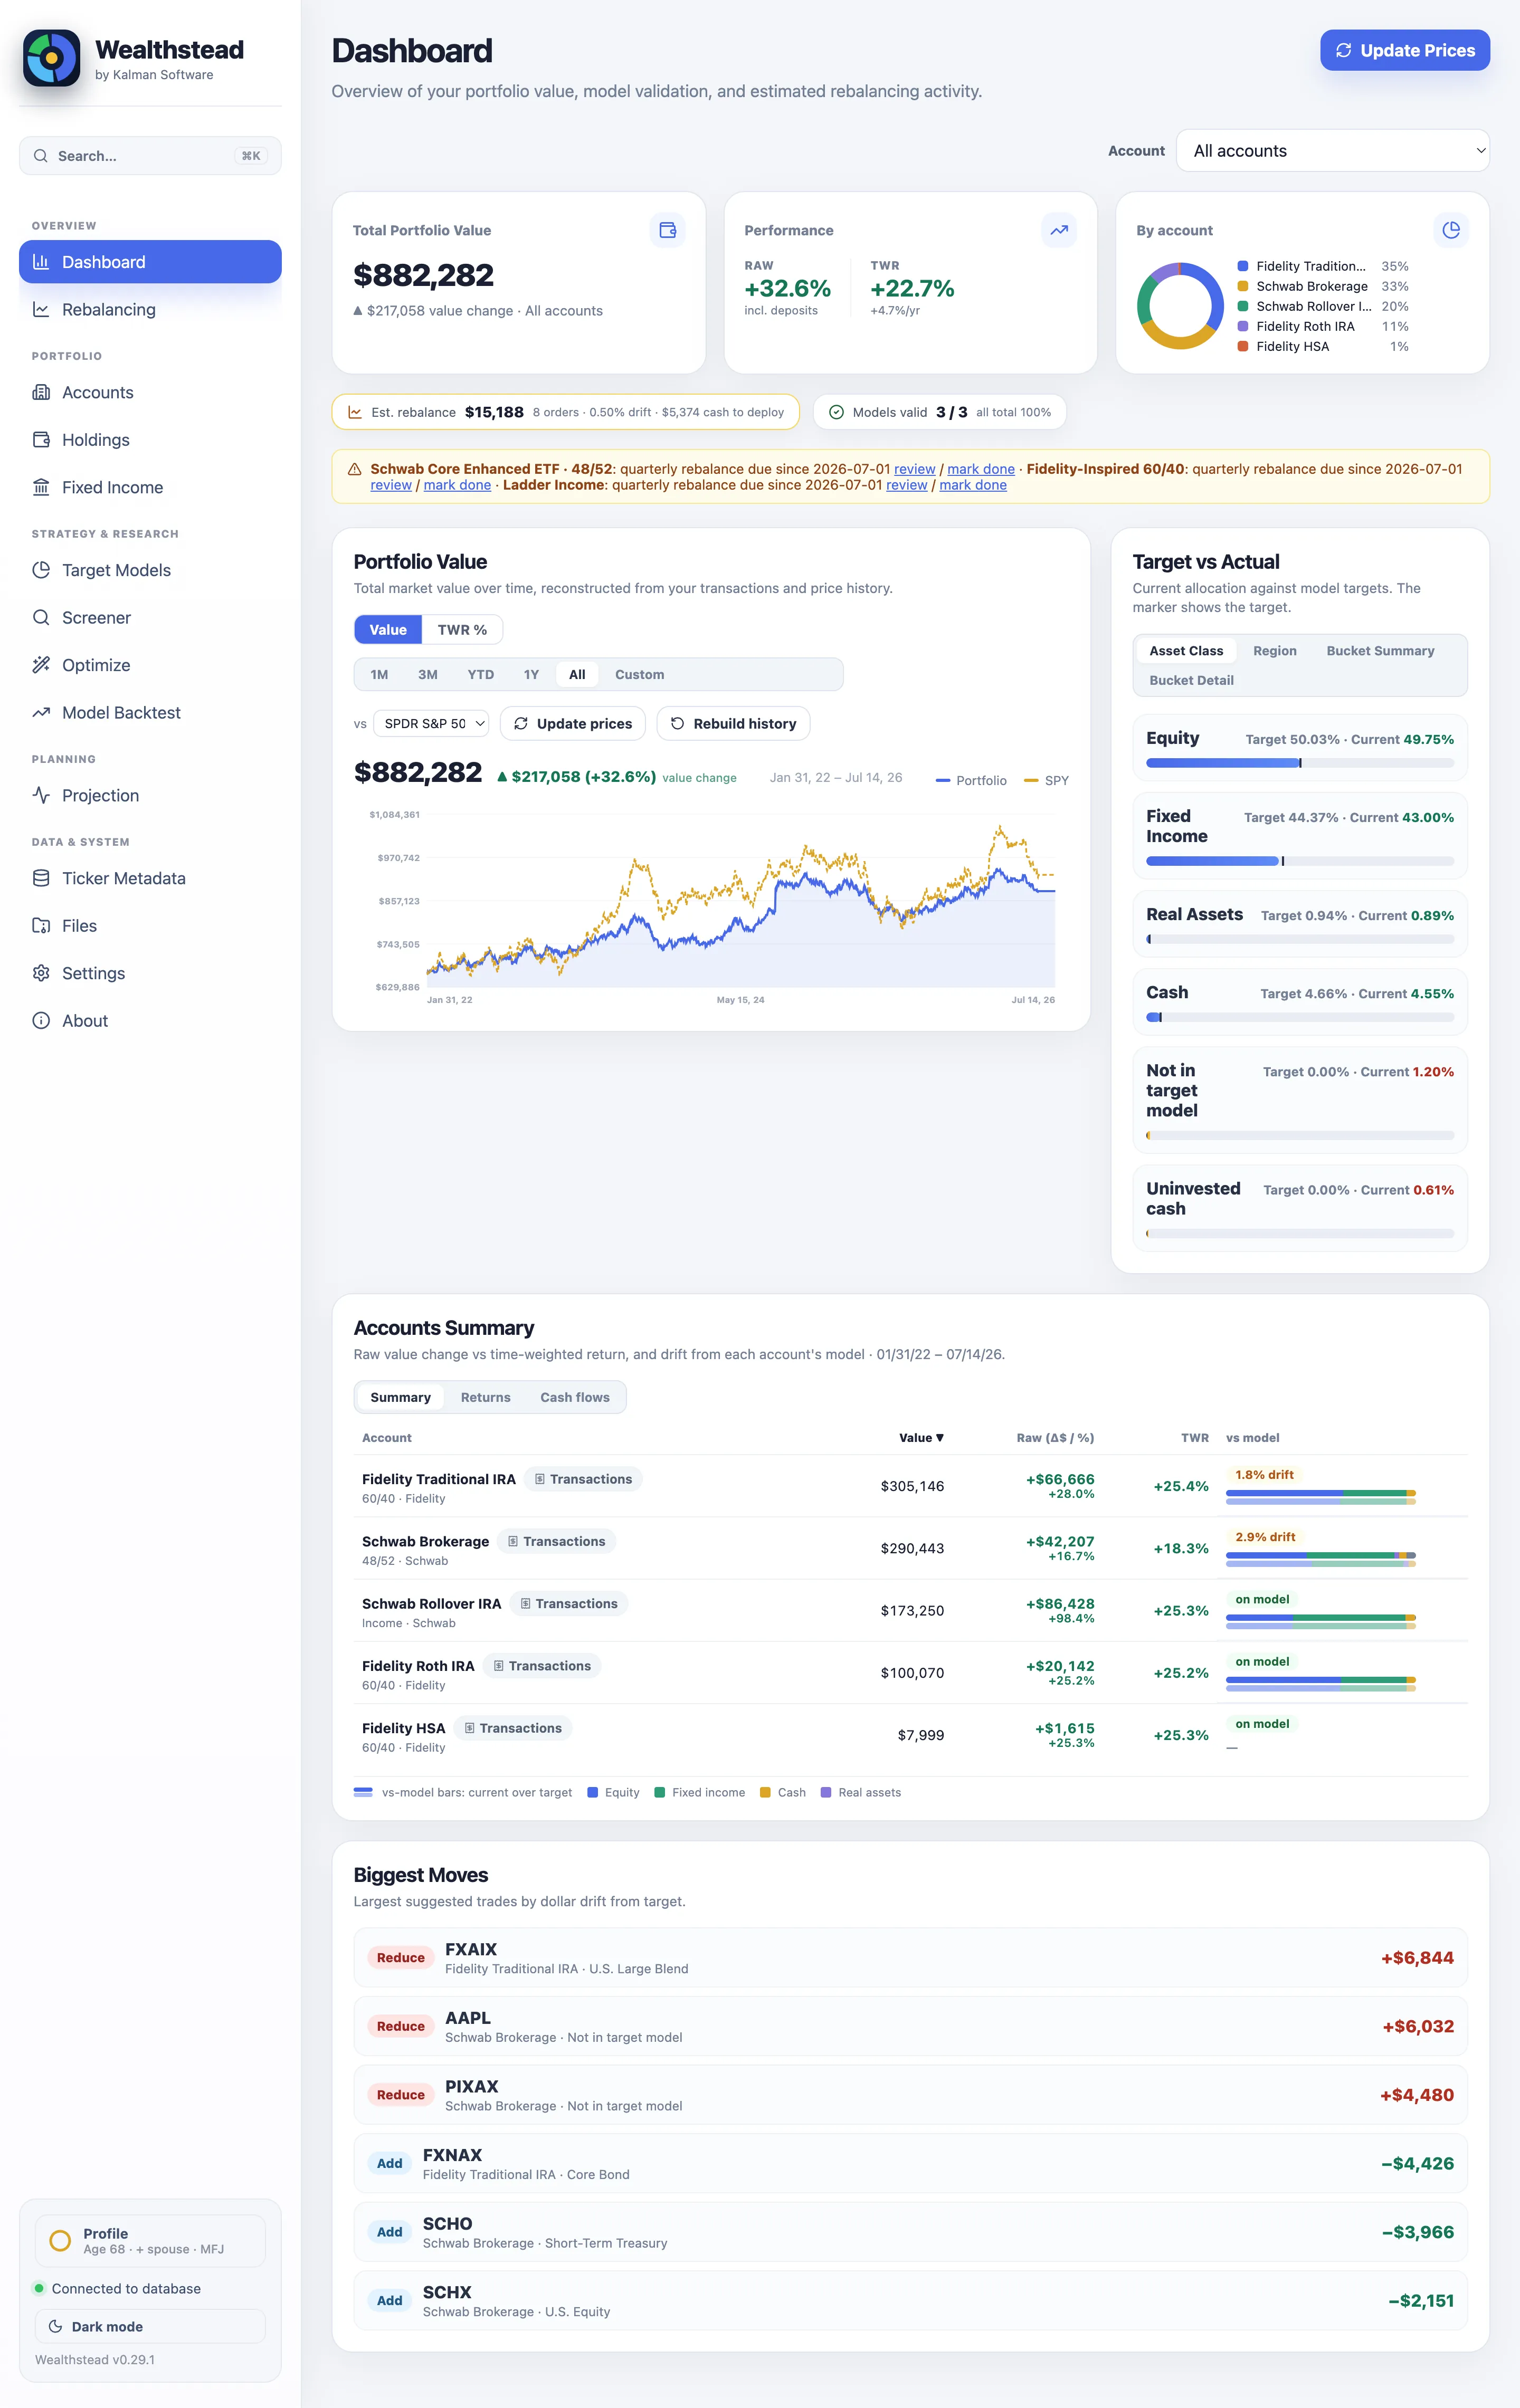Open Transactions for Schwab Brokerage
The image size is (1520, 2408).
coord(556,1542)
